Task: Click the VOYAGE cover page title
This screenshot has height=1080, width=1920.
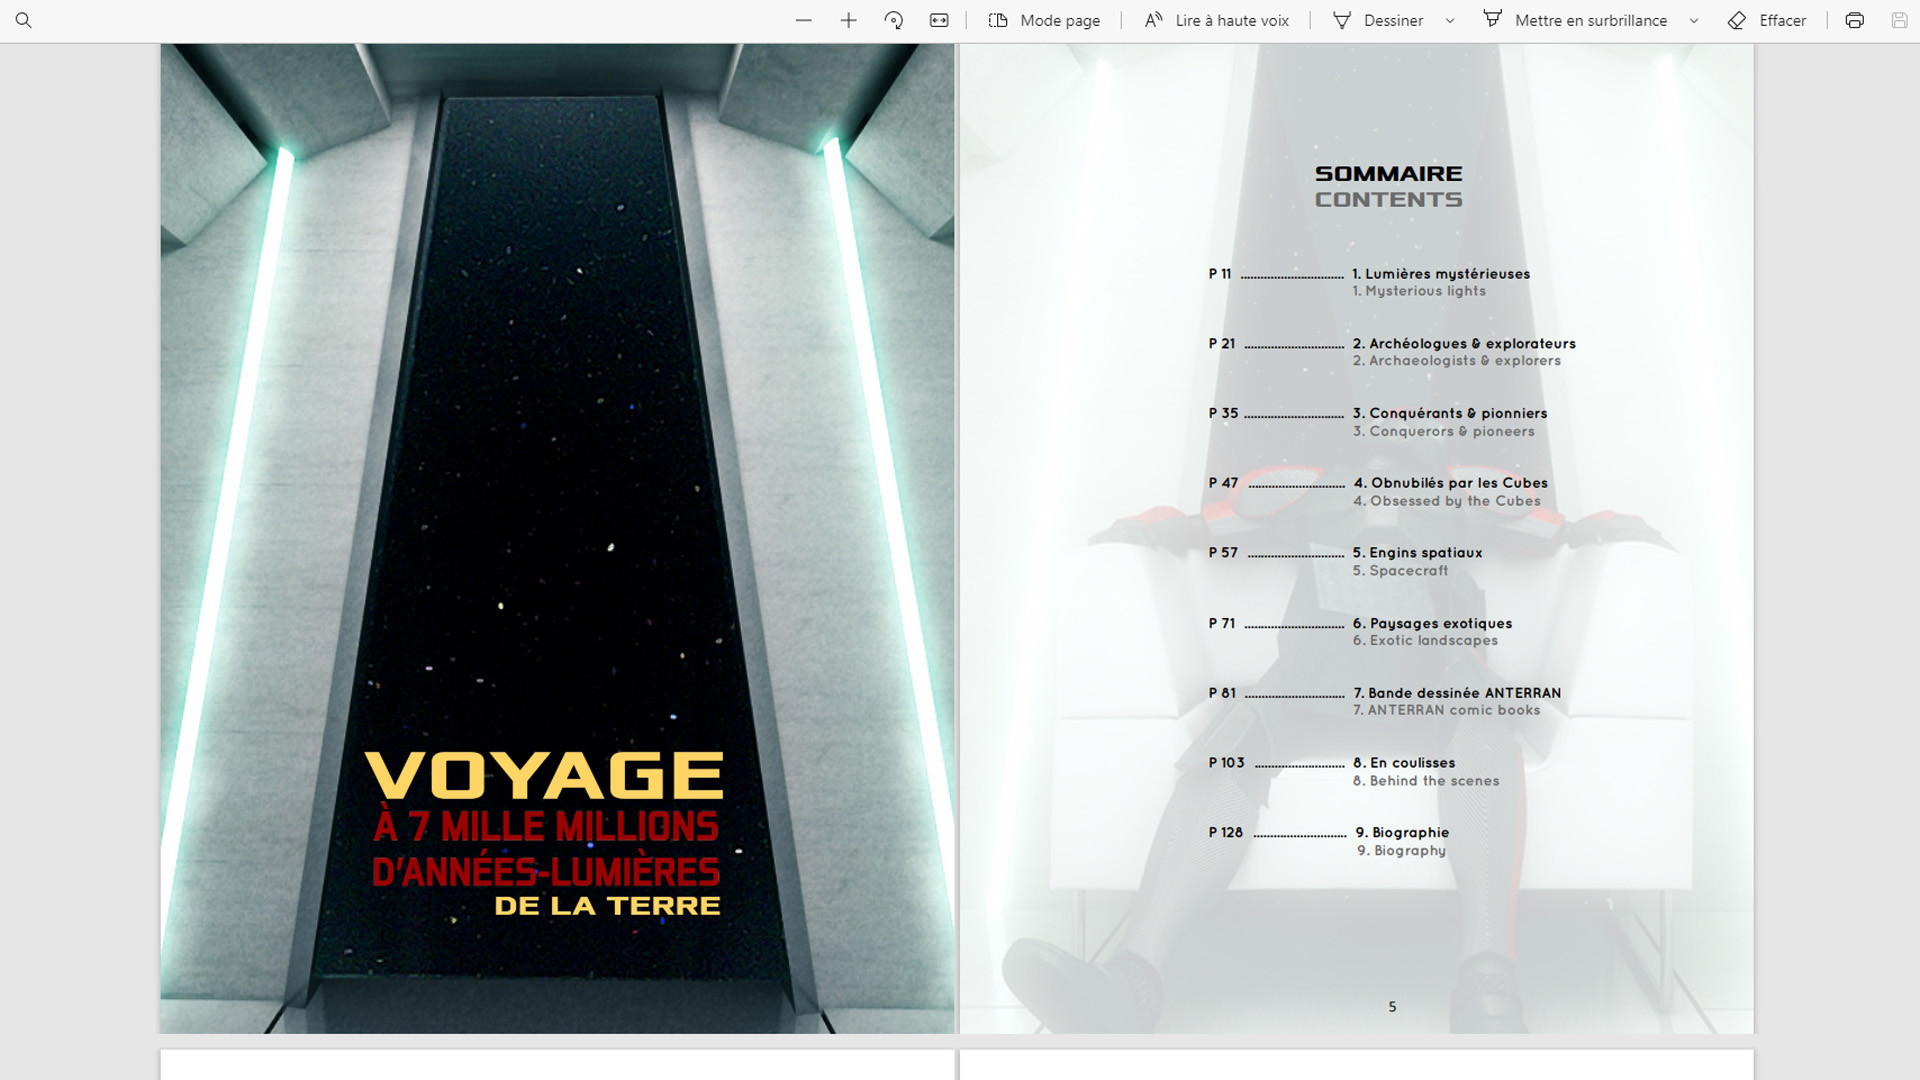Action: point(544,776)
